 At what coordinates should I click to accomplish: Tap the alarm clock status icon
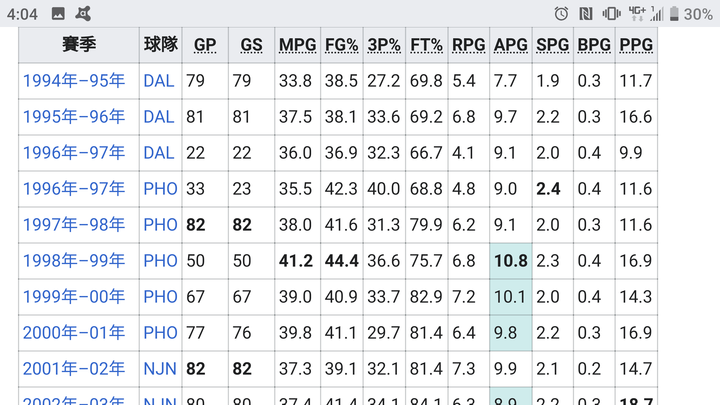[x=561, y=14]
